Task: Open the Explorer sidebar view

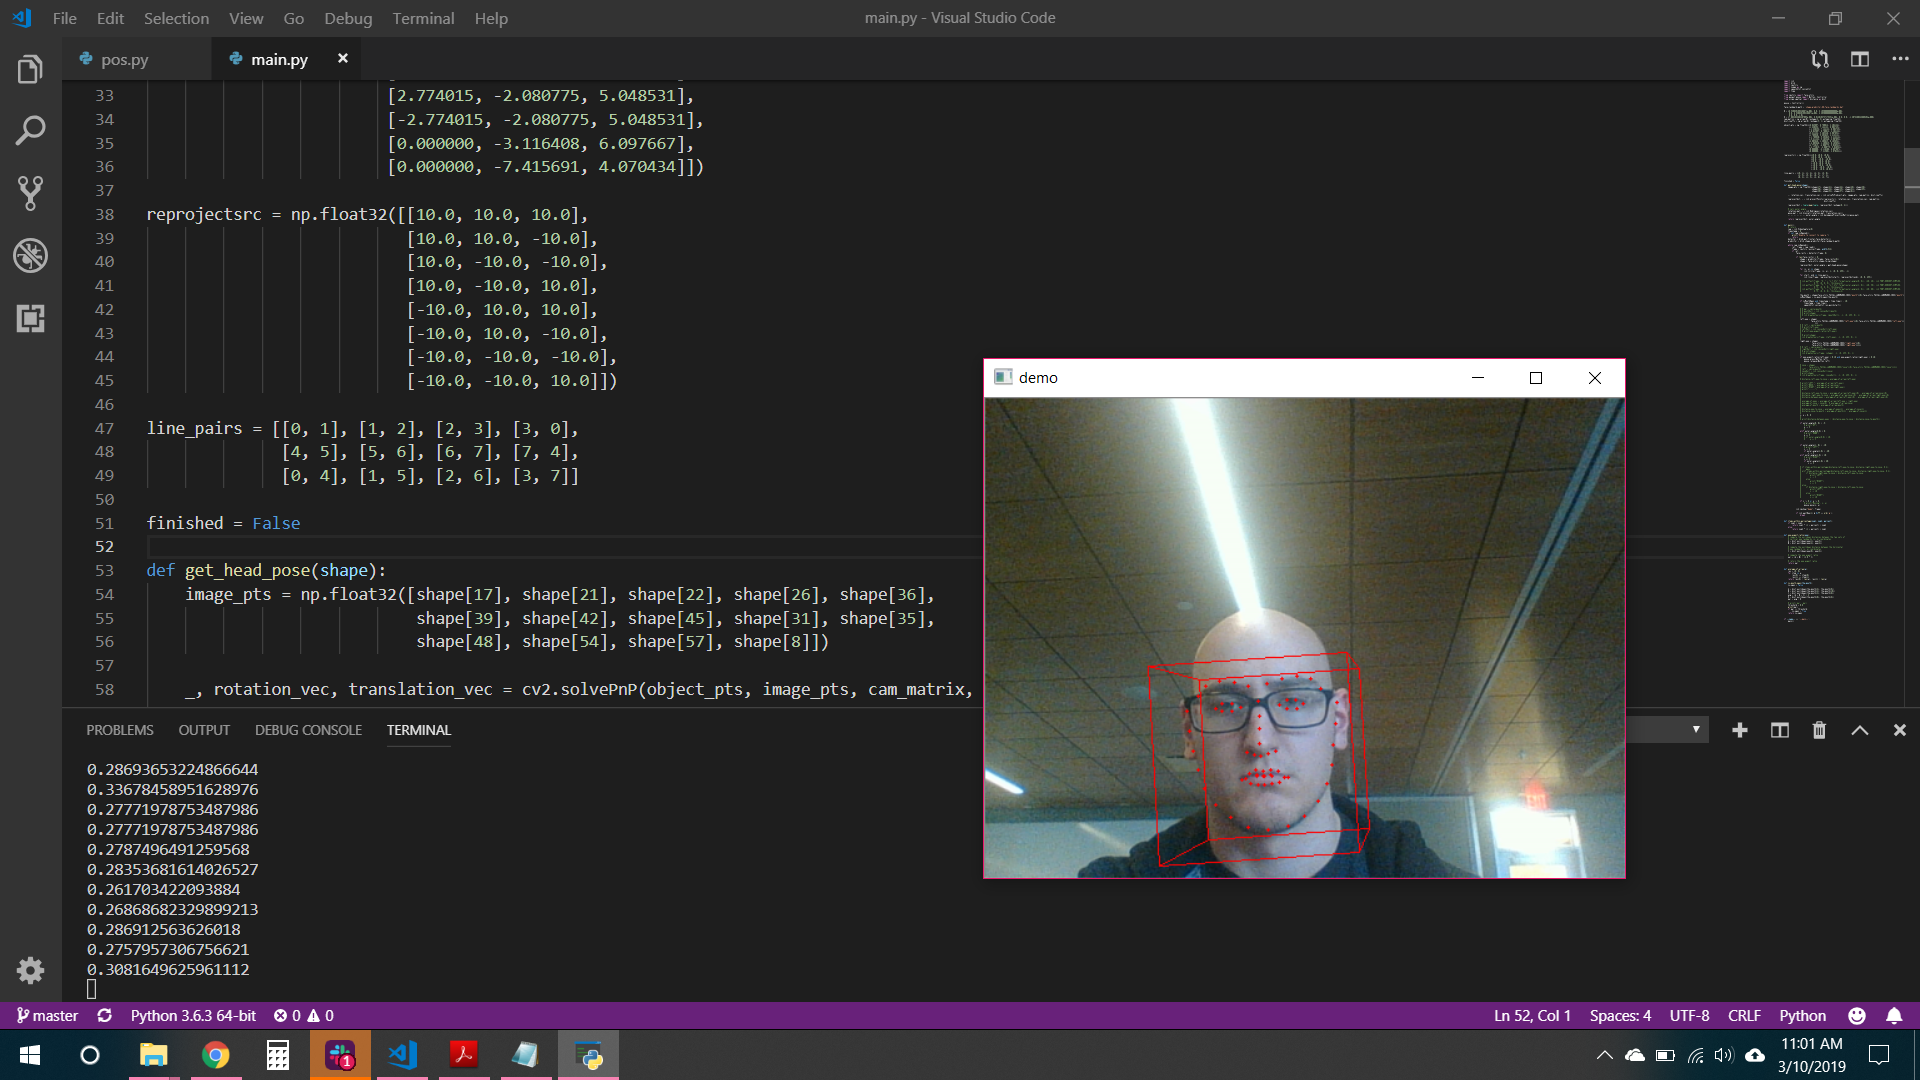Action: [30, 70]
